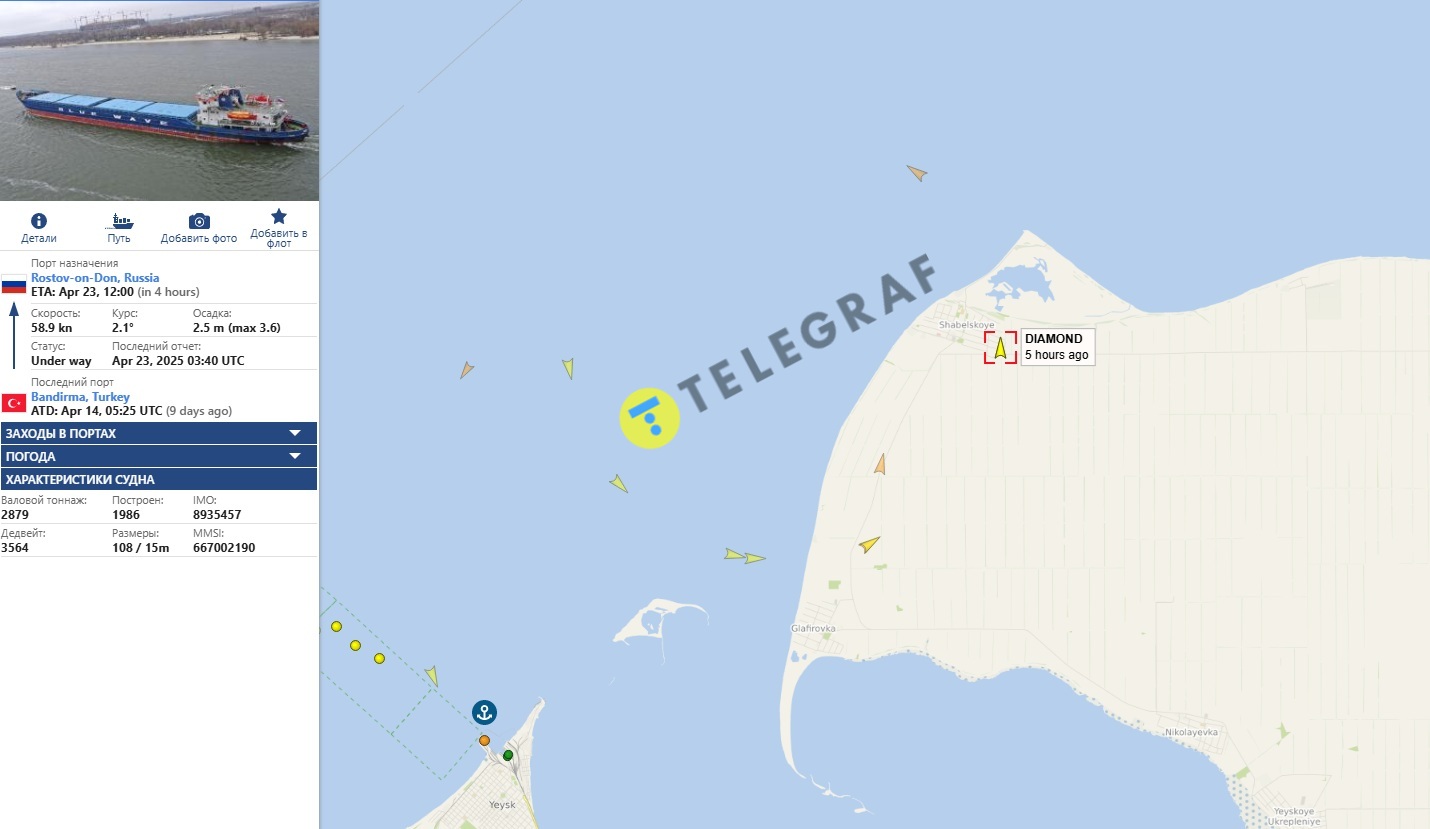Click the Turkey flag icon
This screenshot has width=1430, height=829.
[x=13, y=403]
